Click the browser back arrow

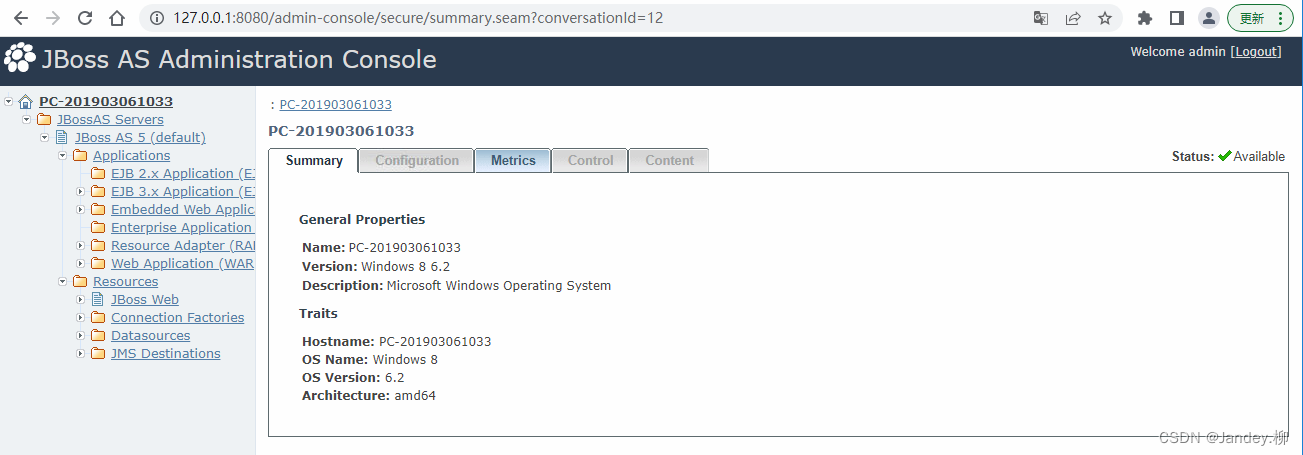coord(21,18)
